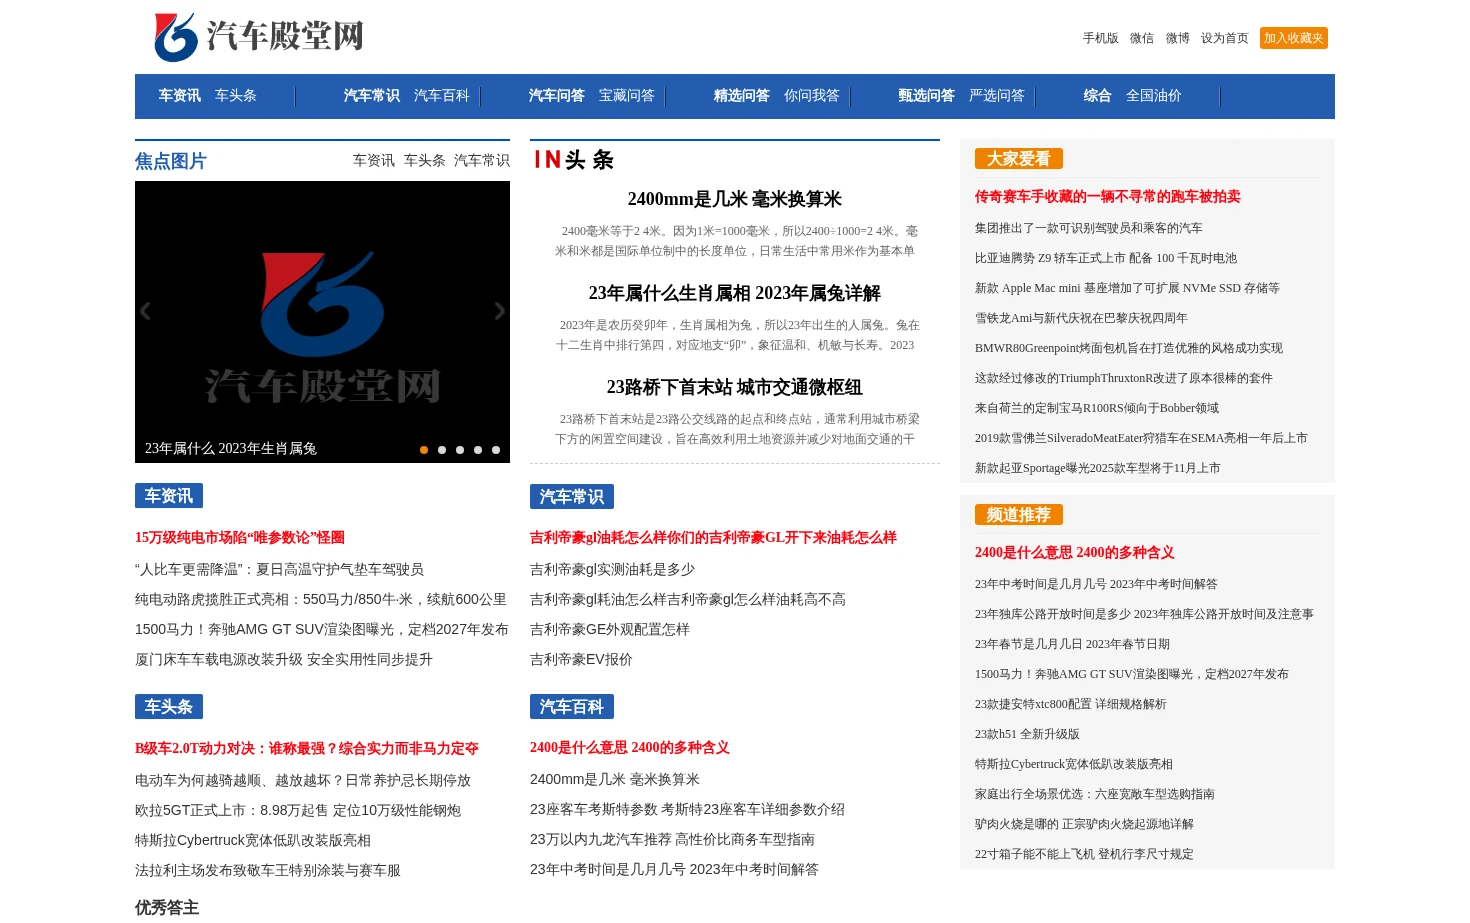
Task: Open article 吉利帝豪gl实测油耗是多少
Action: pos(612,569)
